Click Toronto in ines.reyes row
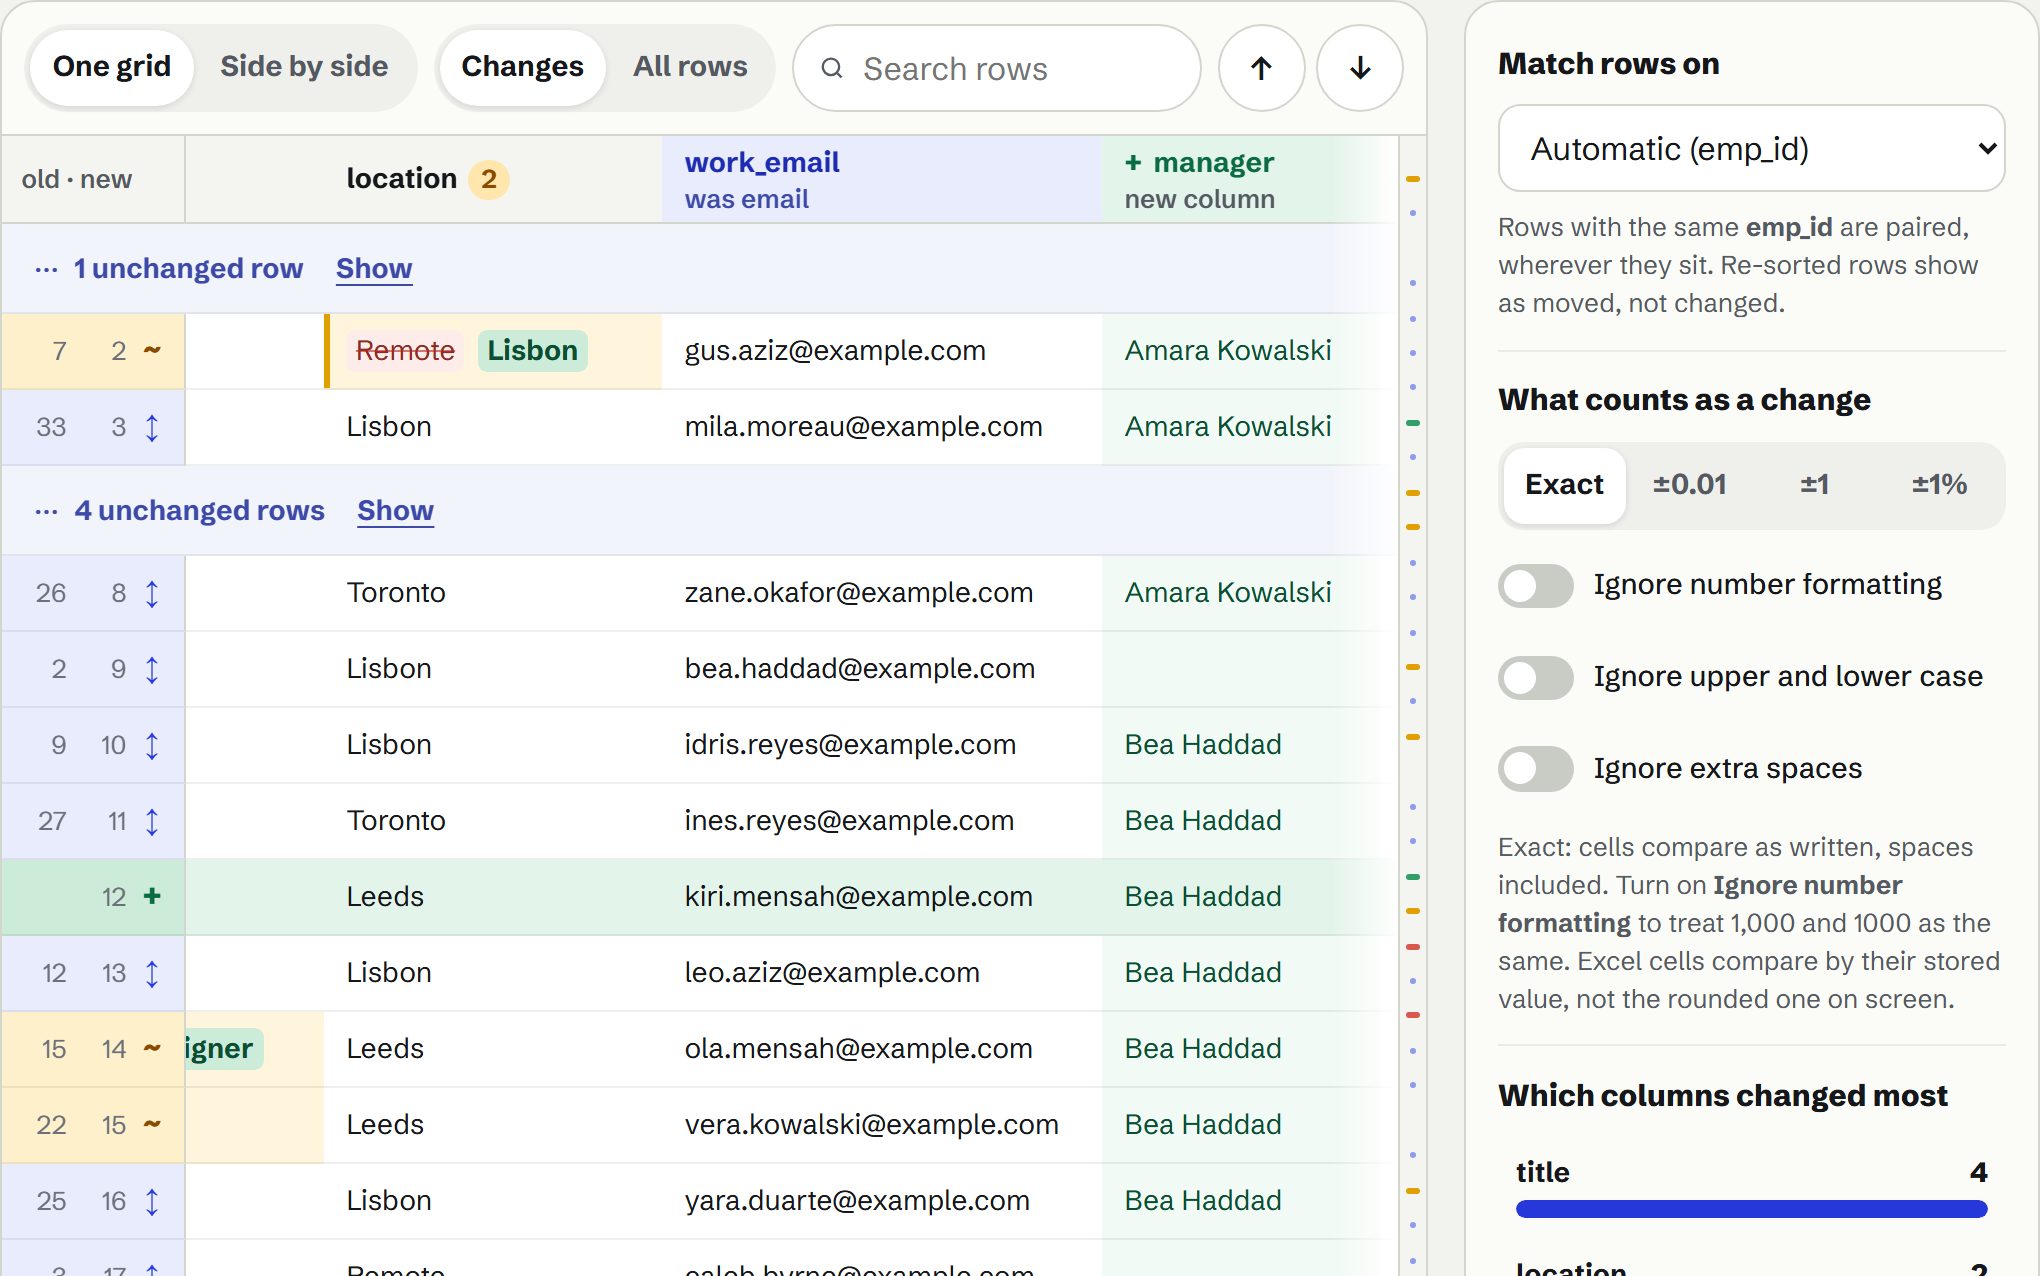This screenshot has height=1276, width=2040. pyautogui.click(x=396, y=821)
